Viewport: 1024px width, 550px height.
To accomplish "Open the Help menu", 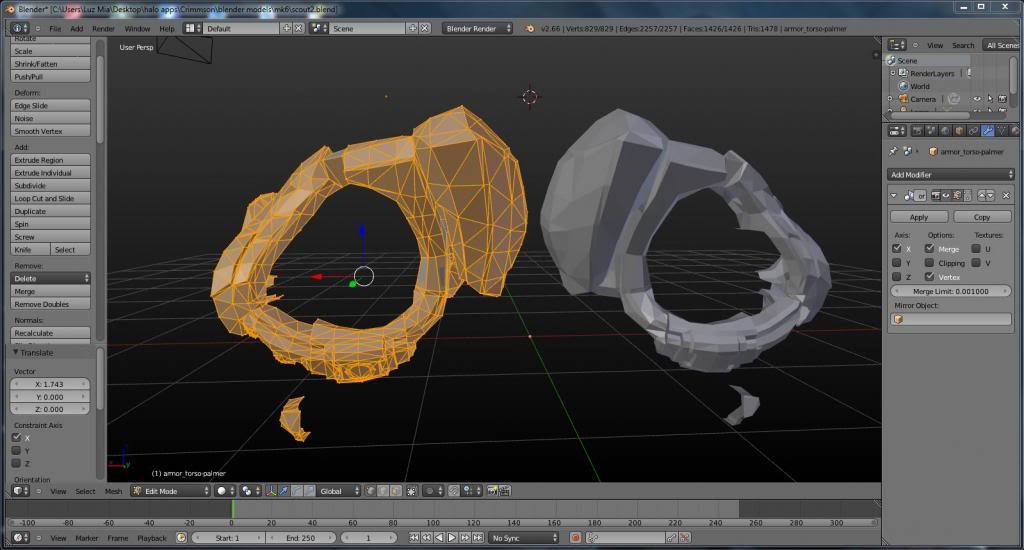I will click(x=167, y=29).
